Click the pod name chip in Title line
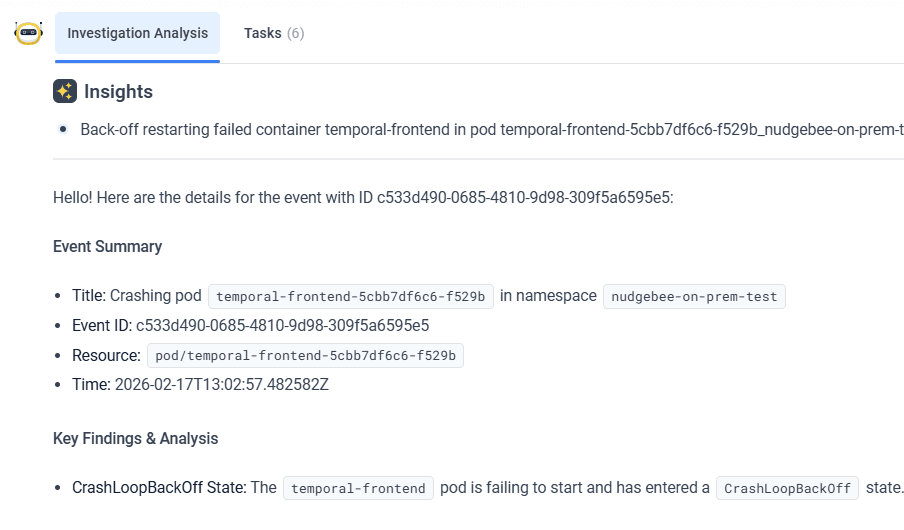This screenshot has width=904, height=530. click(x=350, y=296)
